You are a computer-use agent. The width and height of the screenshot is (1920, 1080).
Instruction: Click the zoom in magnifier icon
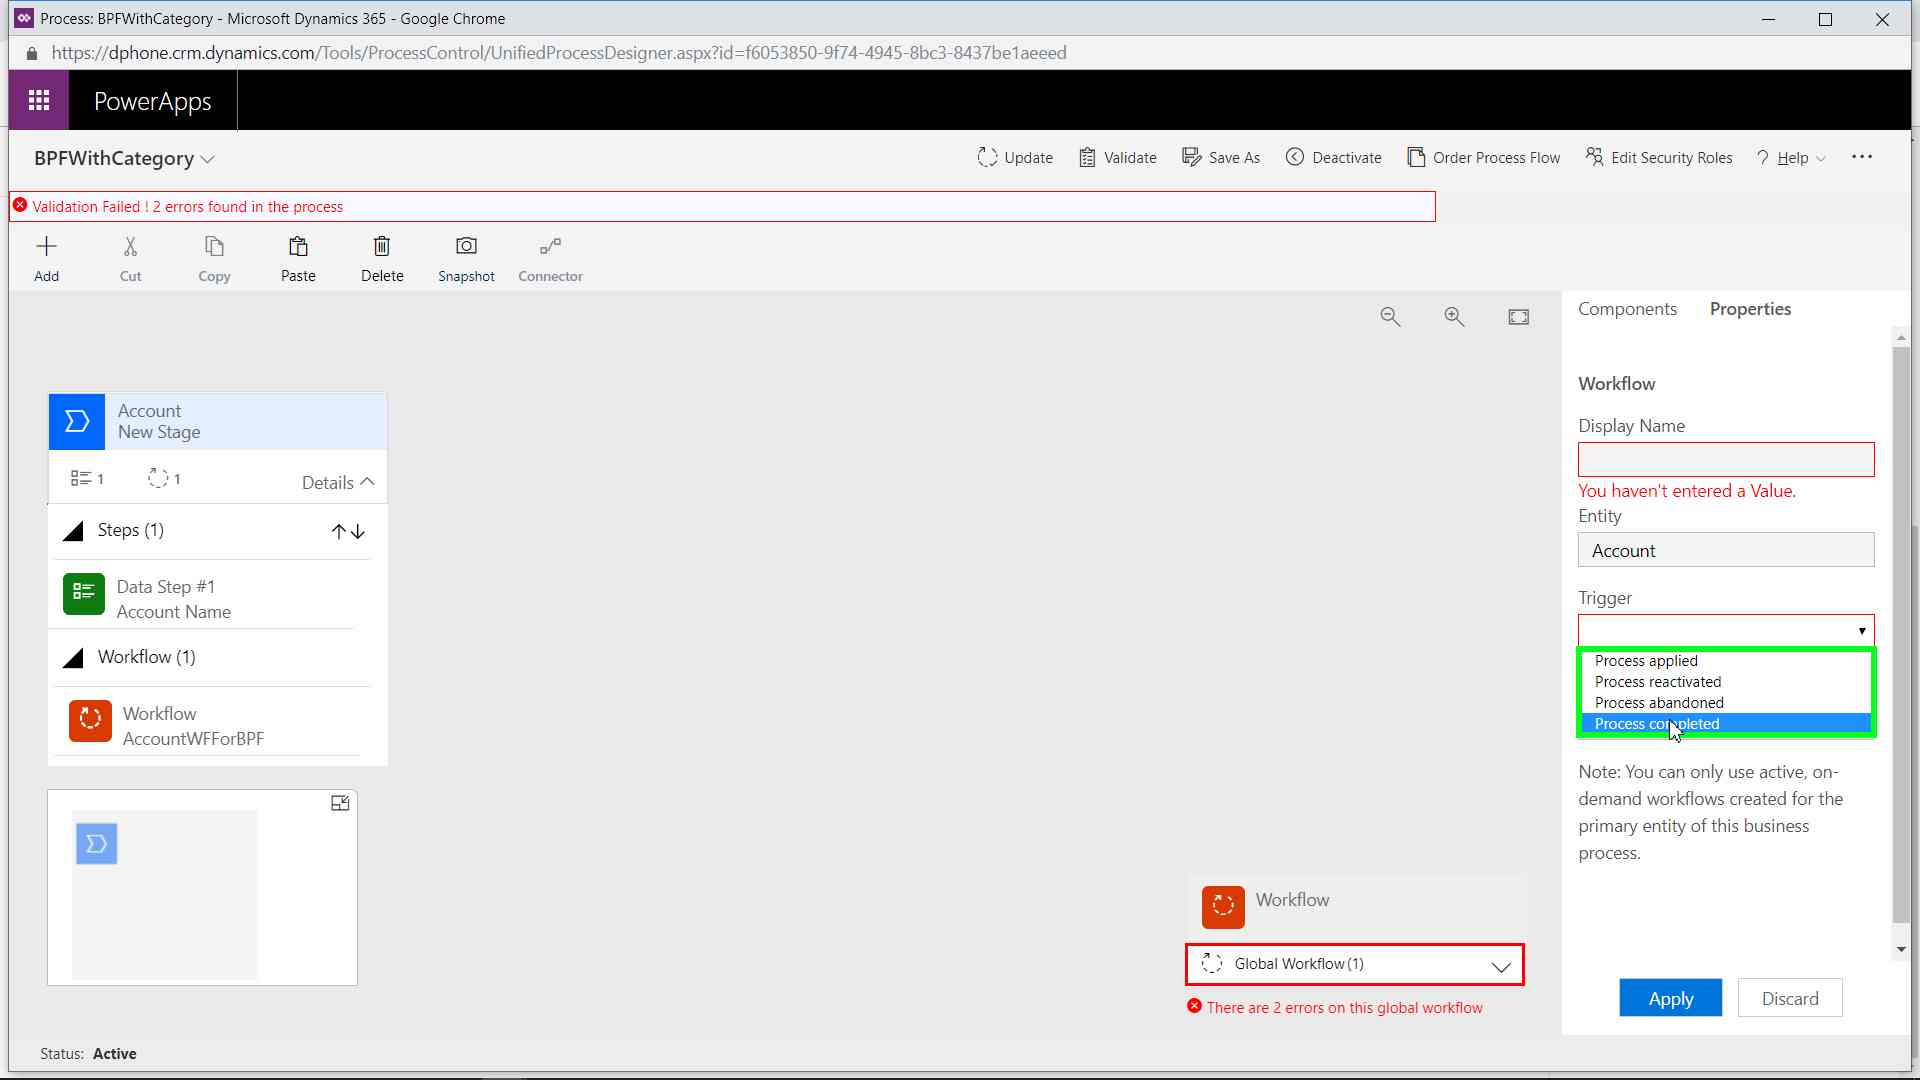(x=1454, y=317)
